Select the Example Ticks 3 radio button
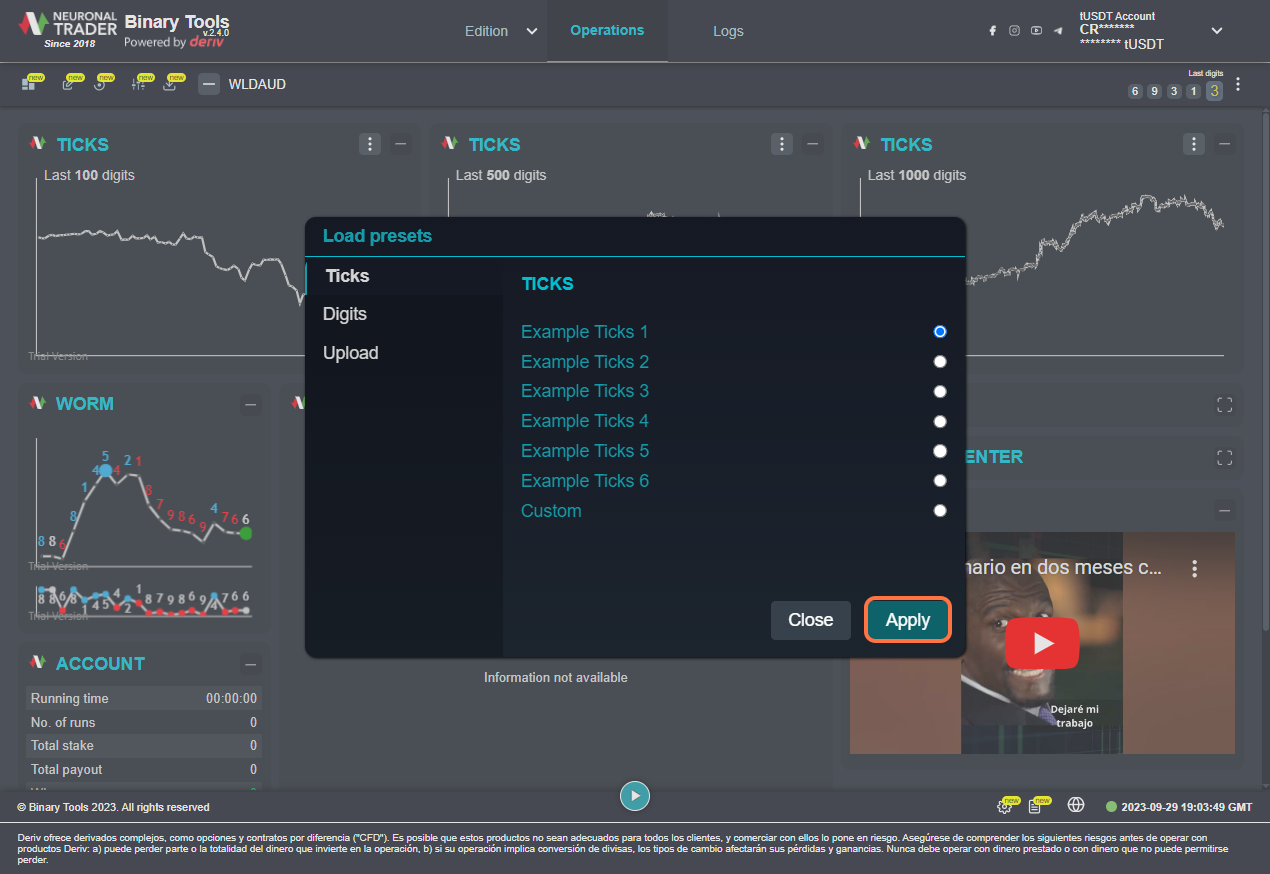Viewport: 1270px width, 874px height. coord(939,391)
